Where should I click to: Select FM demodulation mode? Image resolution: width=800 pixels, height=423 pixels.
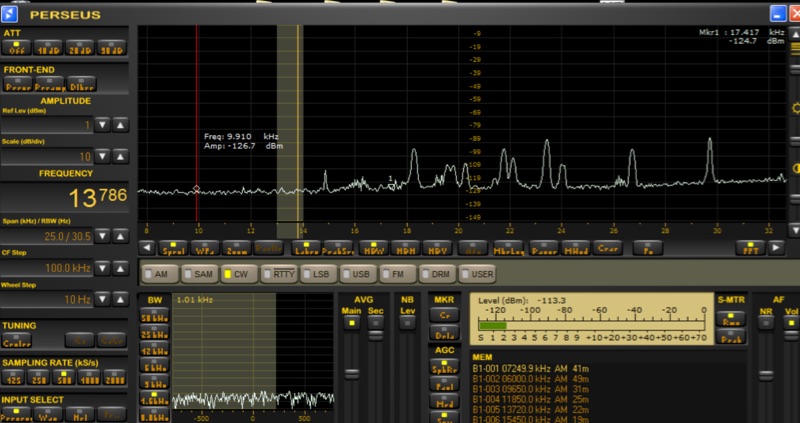tap(398, 274)
